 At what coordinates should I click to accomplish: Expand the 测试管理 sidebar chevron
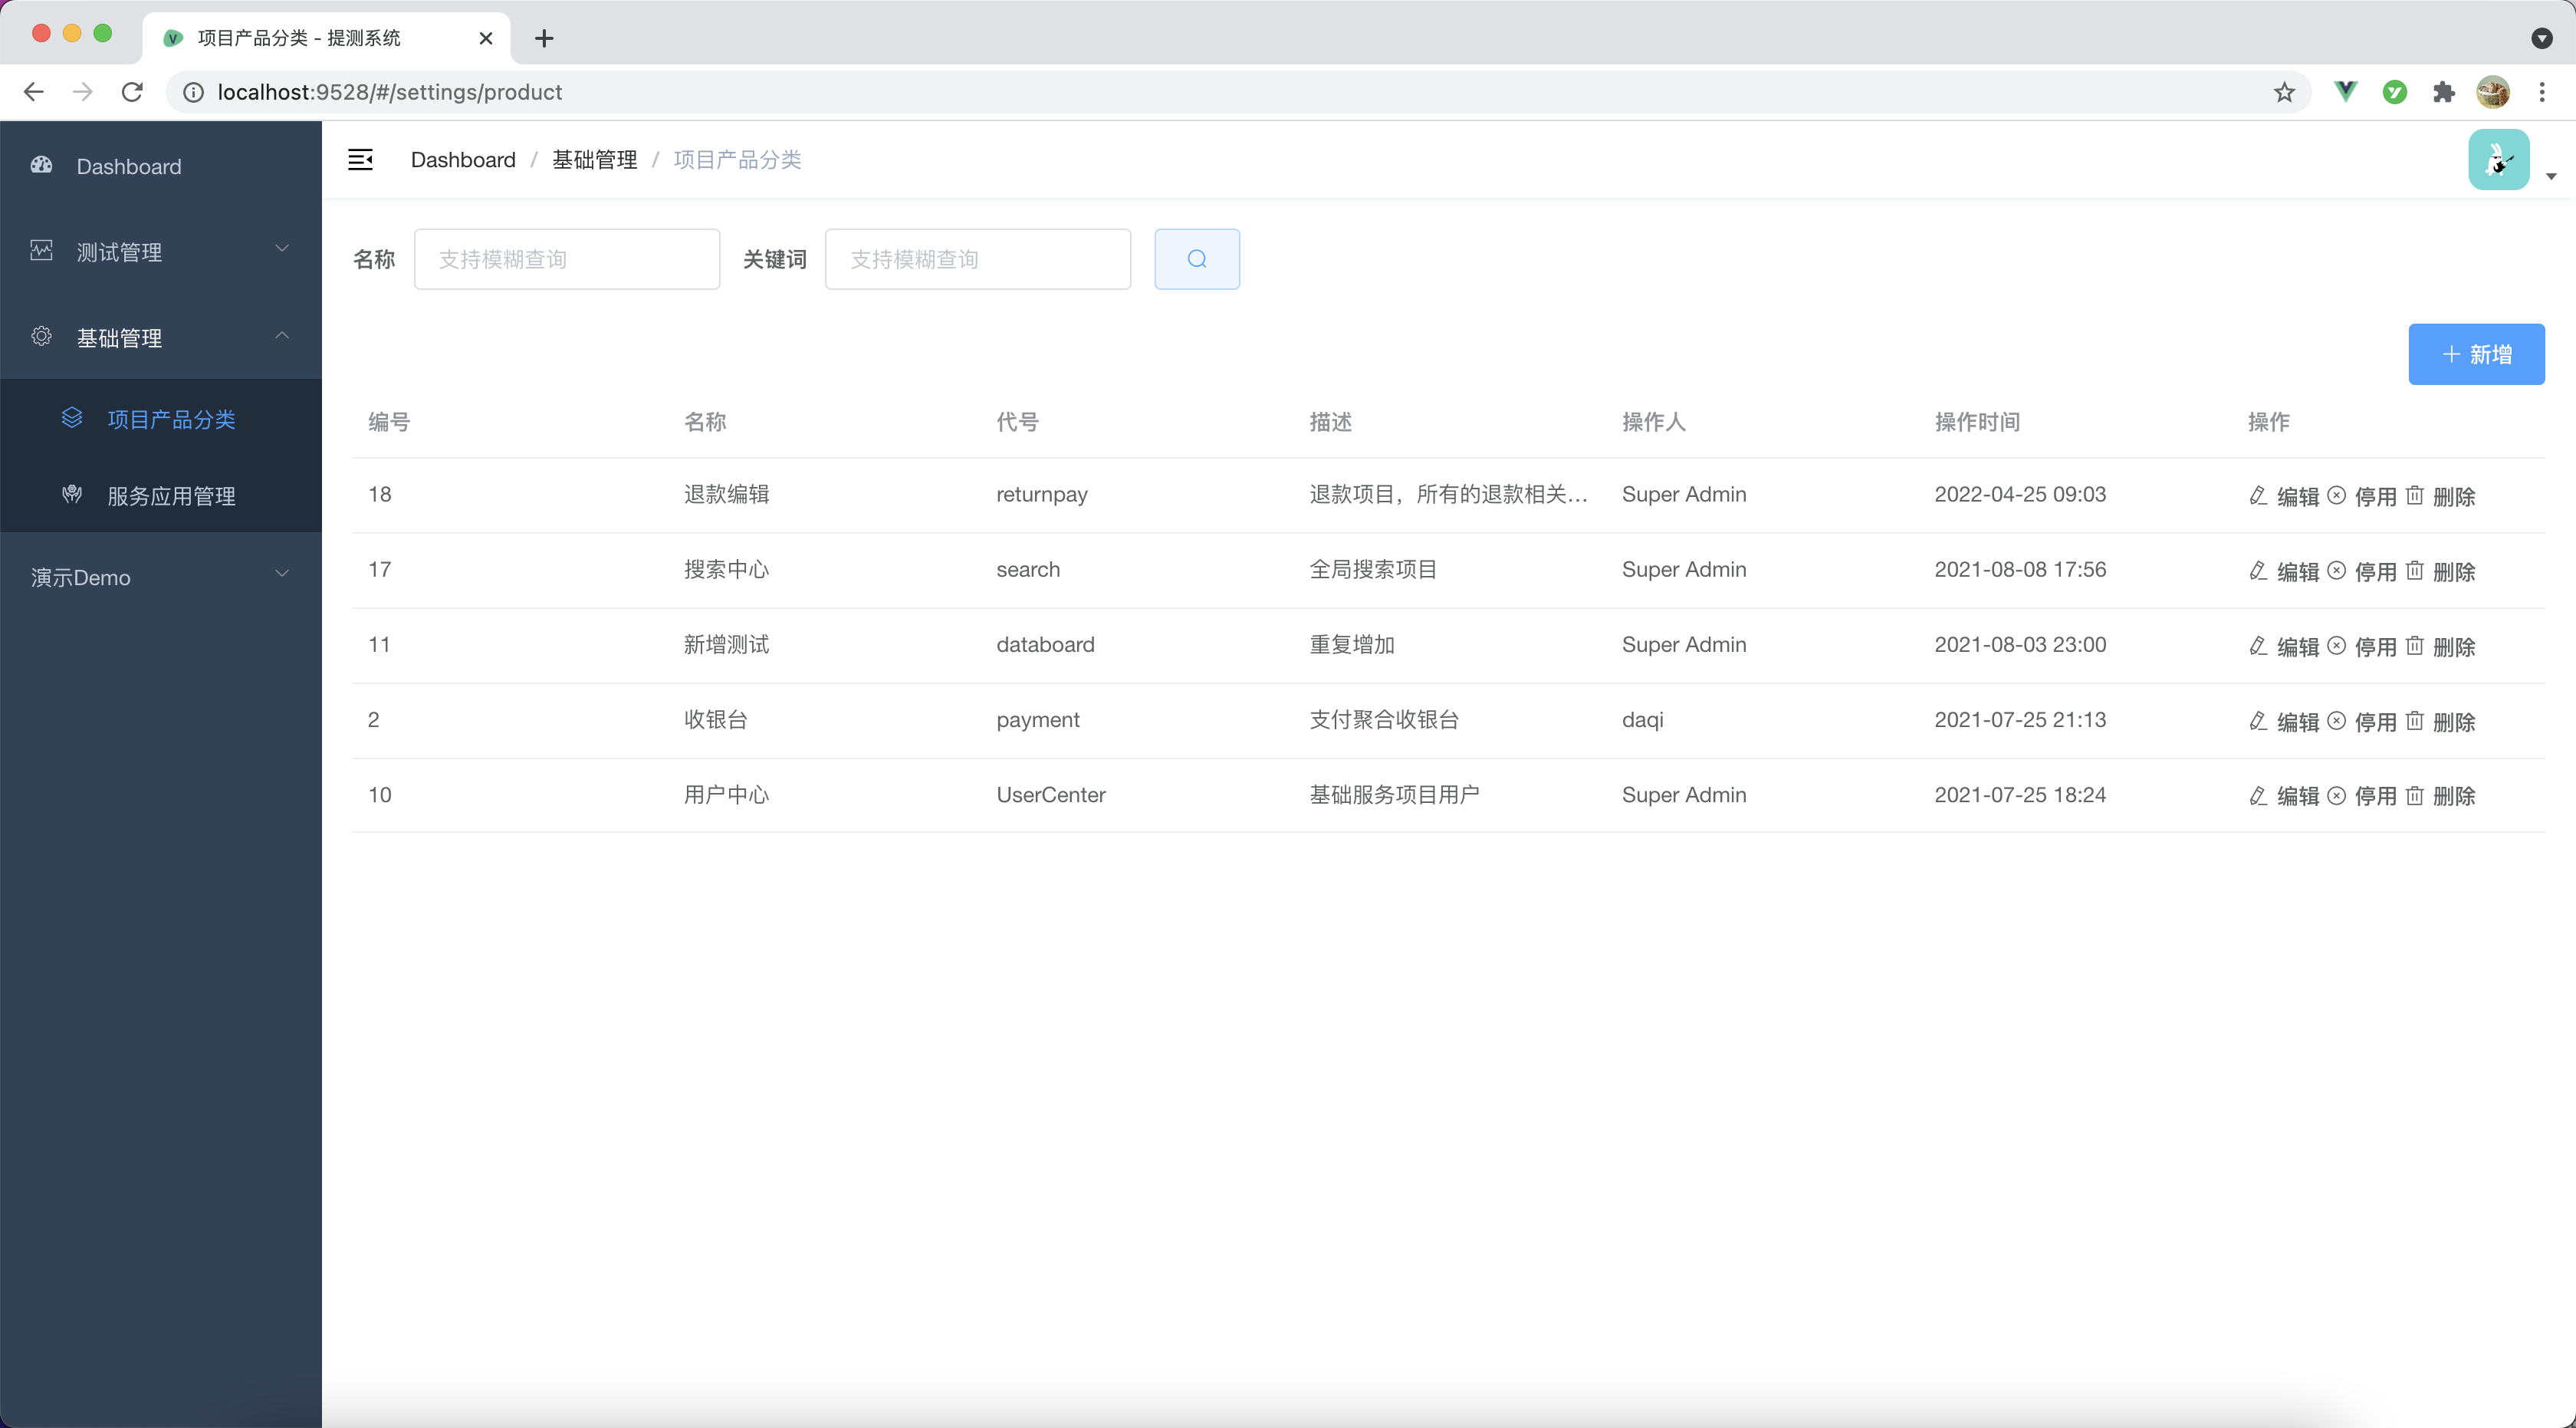[282, 249]
